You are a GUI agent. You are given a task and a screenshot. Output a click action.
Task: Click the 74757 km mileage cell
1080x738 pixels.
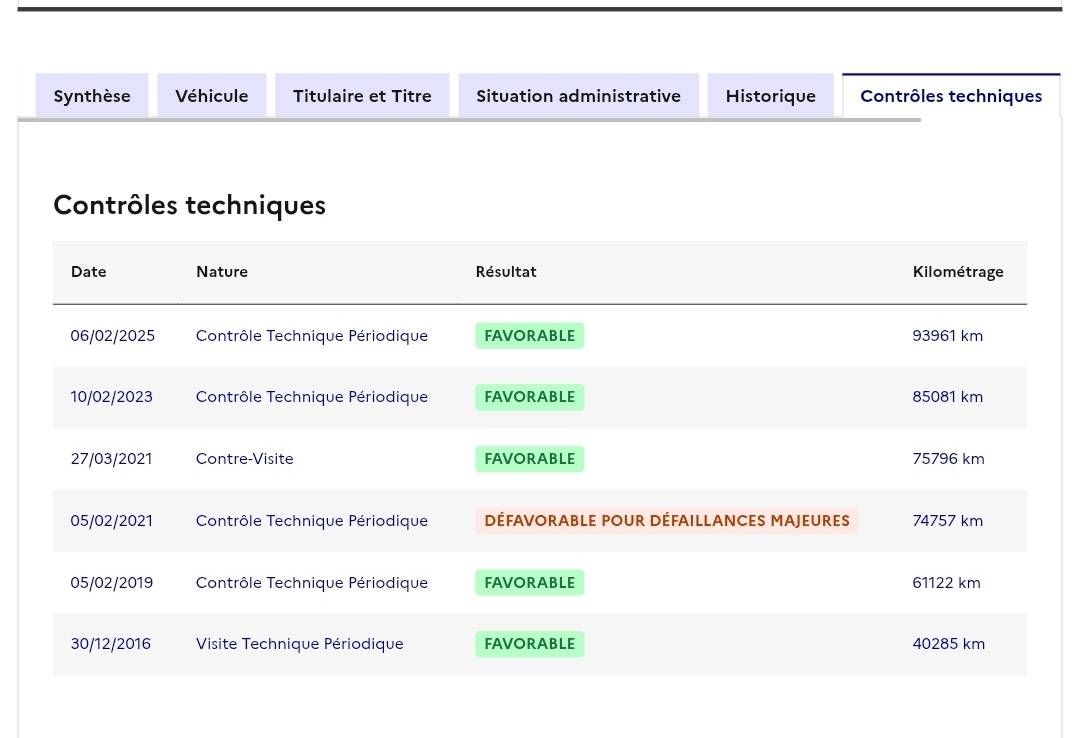coord(947,520)
